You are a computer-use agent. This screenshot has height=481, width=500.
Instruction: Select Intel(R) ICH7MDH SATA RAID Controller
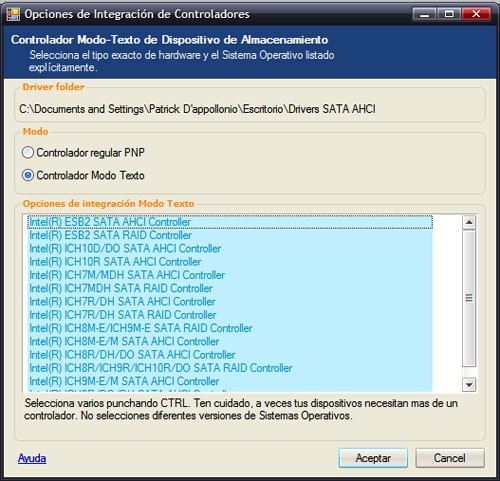(230, 289)
